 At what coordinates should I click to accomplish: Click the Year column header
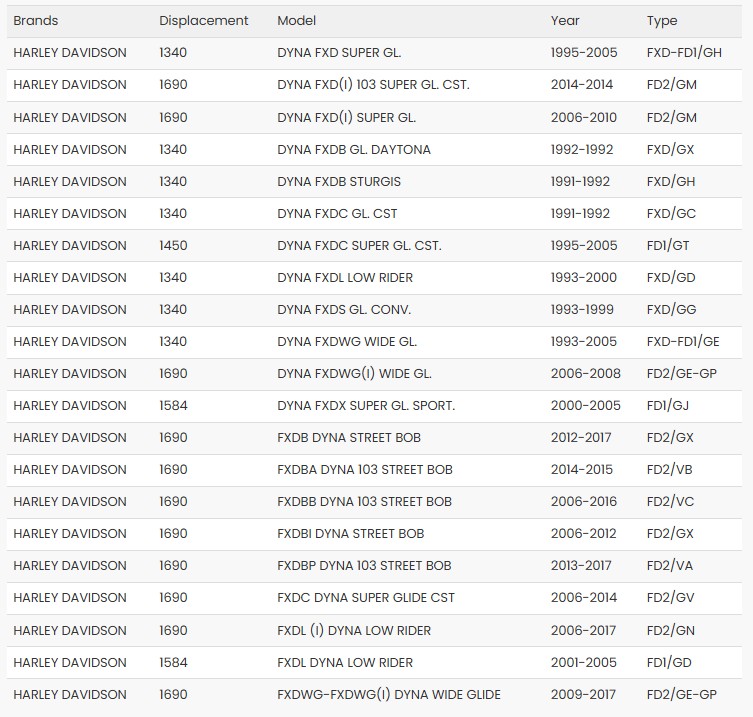(x=564, y=21)
